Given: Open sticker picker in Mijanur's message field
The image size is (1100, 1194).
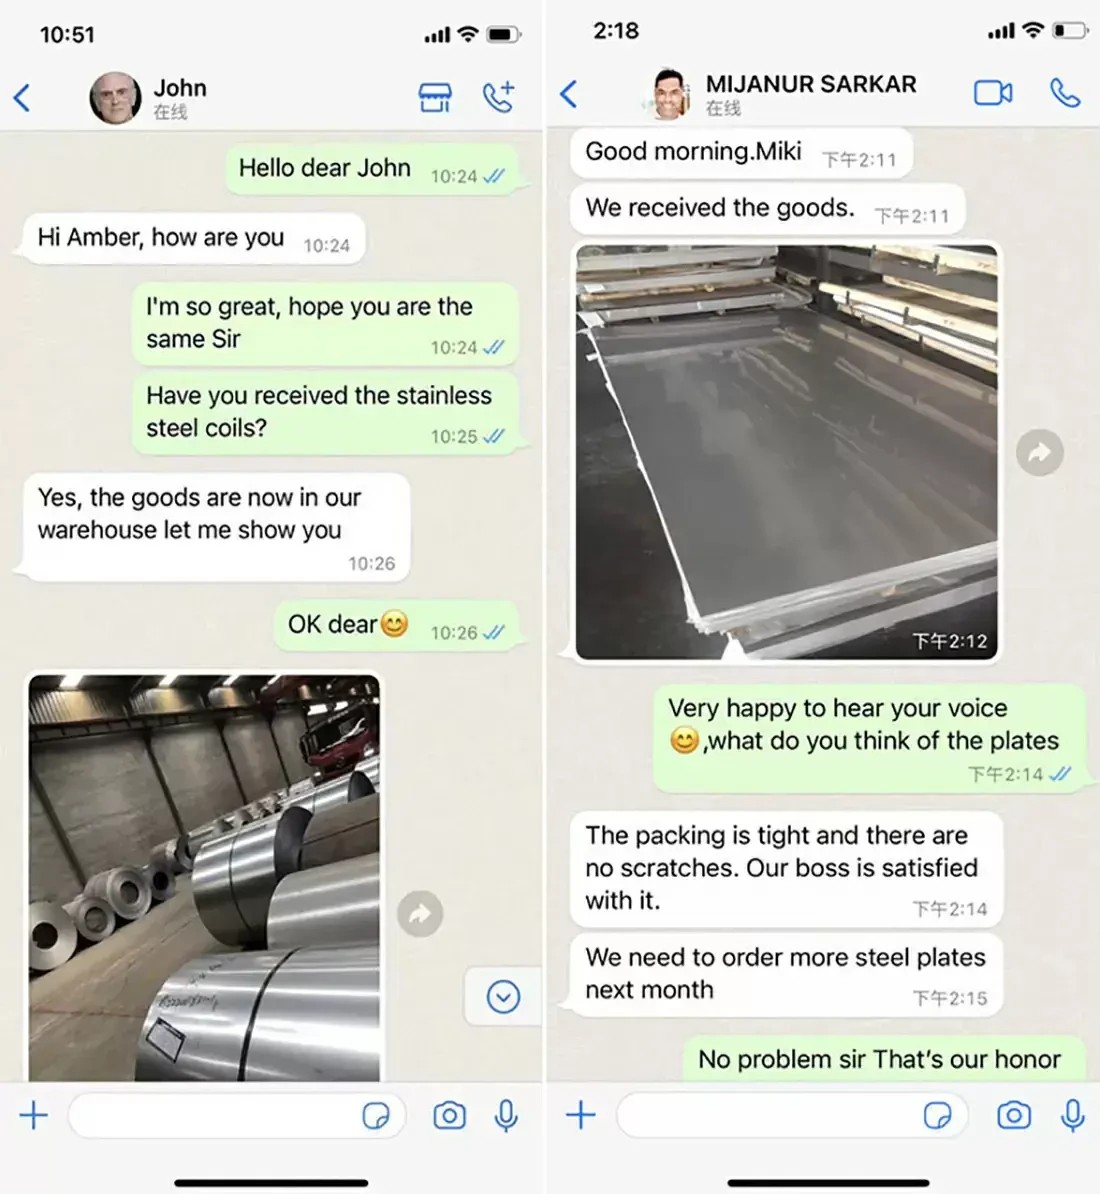Looking at the screenshot, I should 937,1116.
